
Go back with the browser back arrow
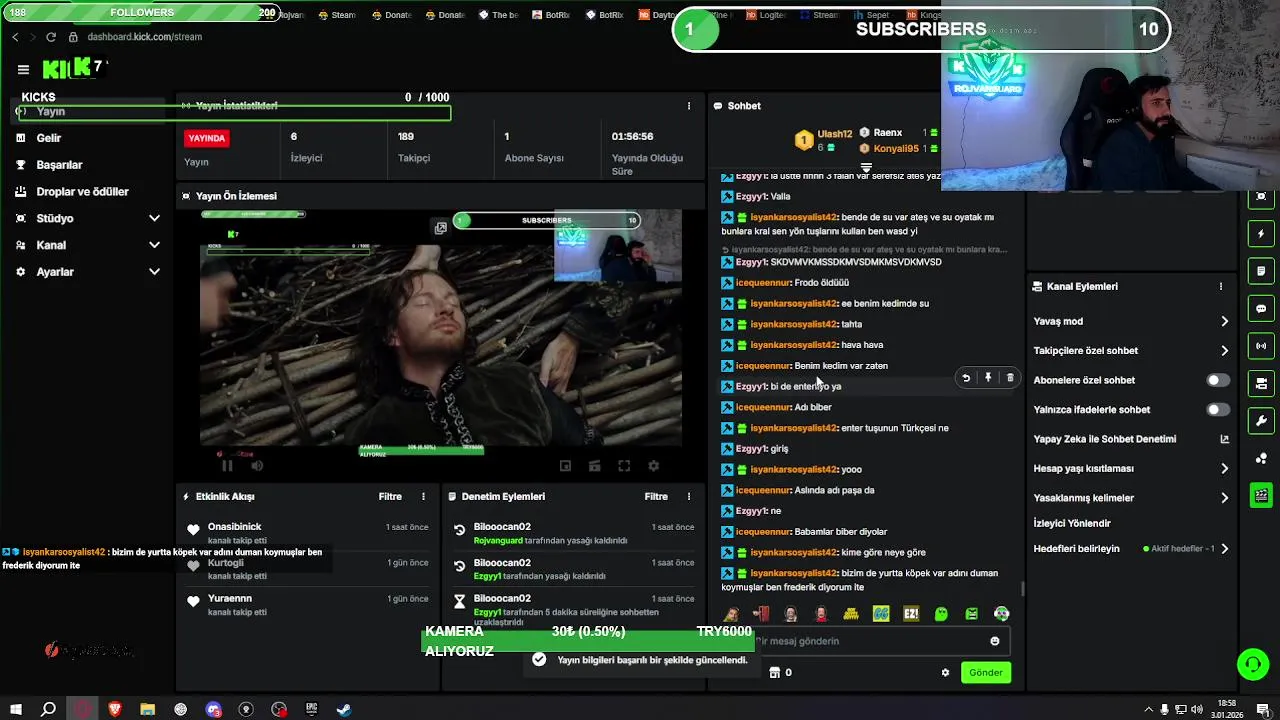[15, 37]
